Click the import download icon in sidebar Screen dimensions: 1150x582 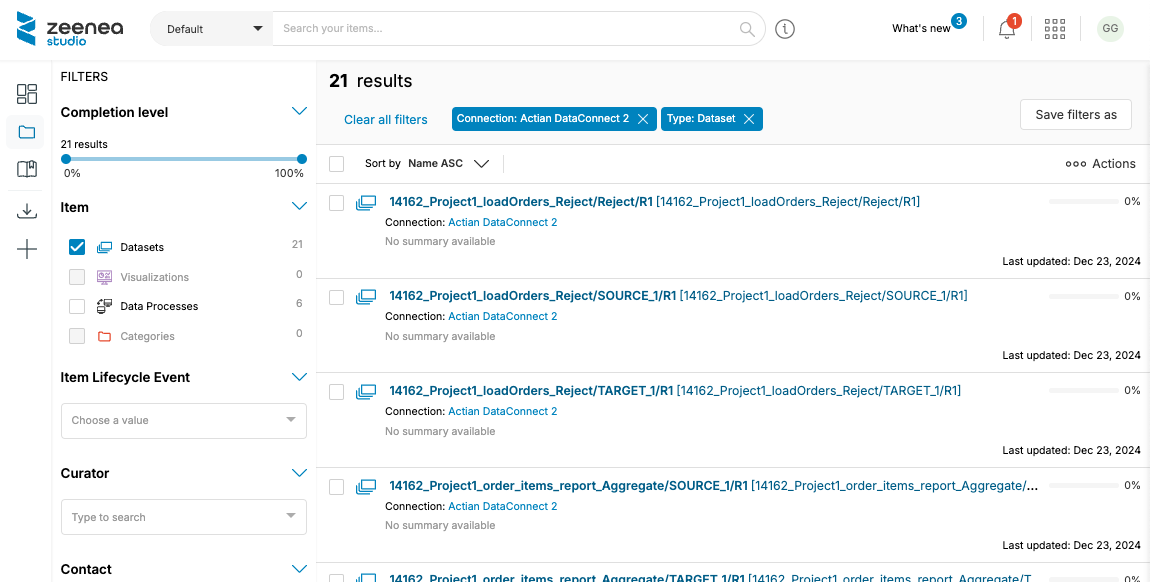coord(27,211)
